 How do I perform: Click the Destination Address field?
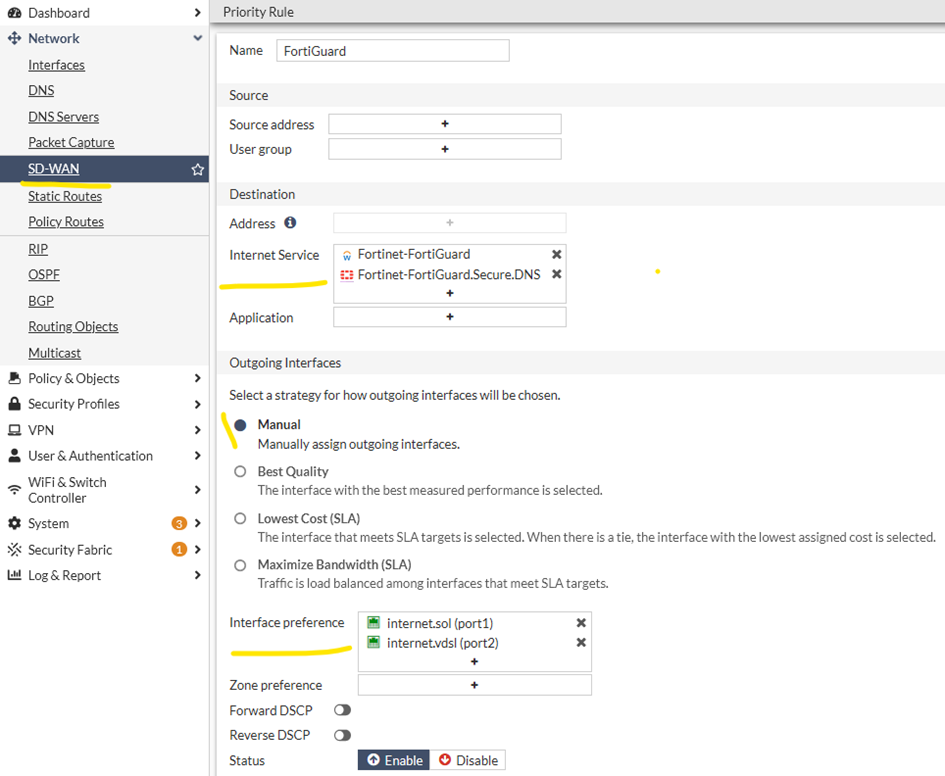click(x=450, y=223)
